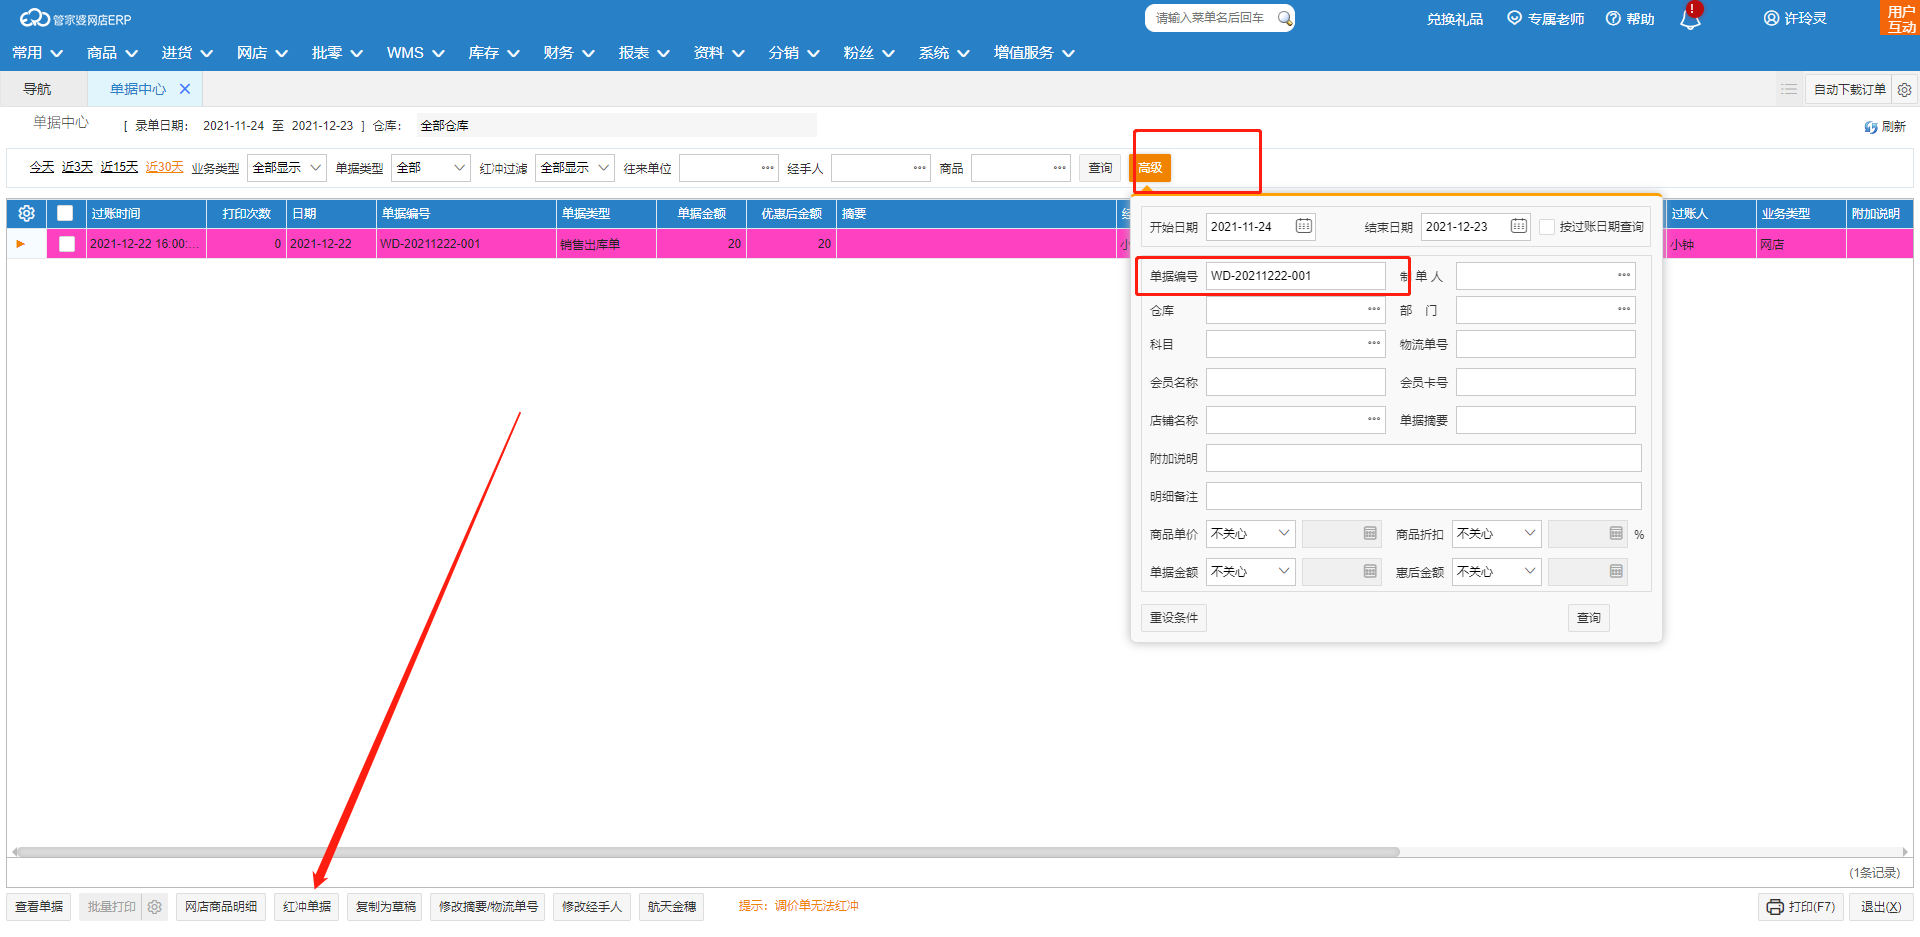The image size is (1920, 937).
Task: Filter by the 近3天 link
Action: click(x=77, y=167)
